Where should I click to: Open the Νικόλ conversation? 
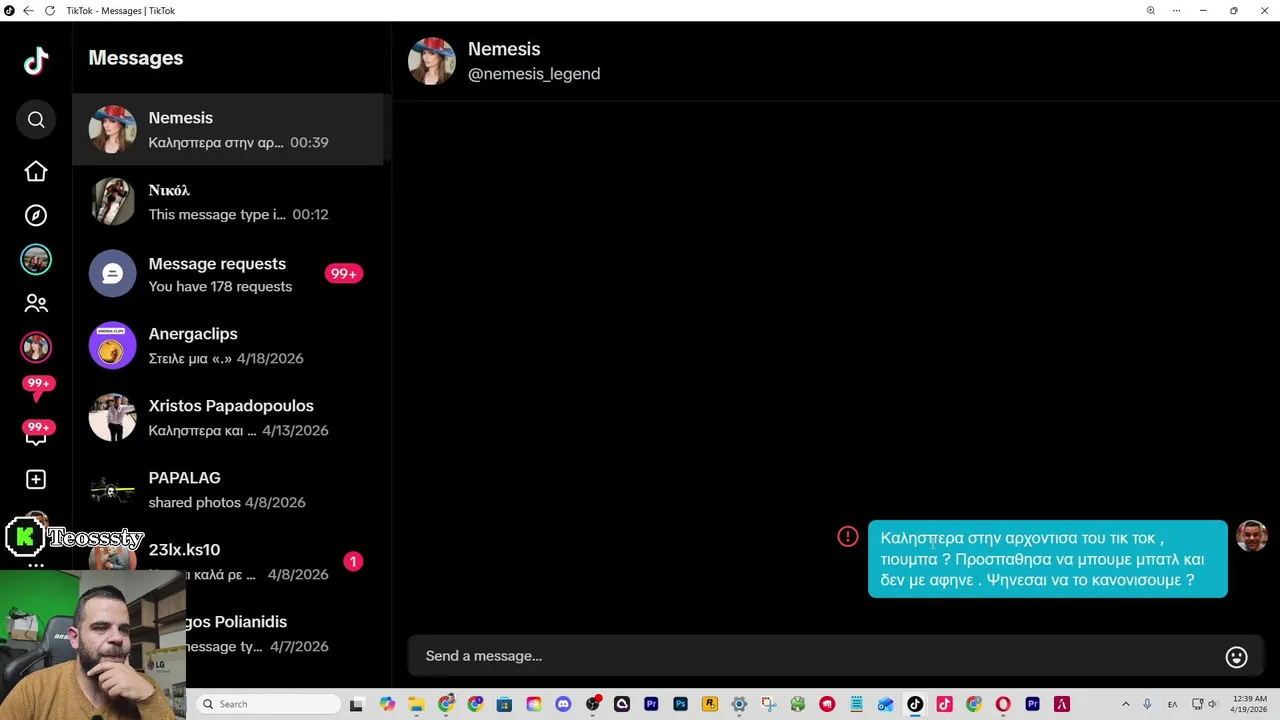228,202
